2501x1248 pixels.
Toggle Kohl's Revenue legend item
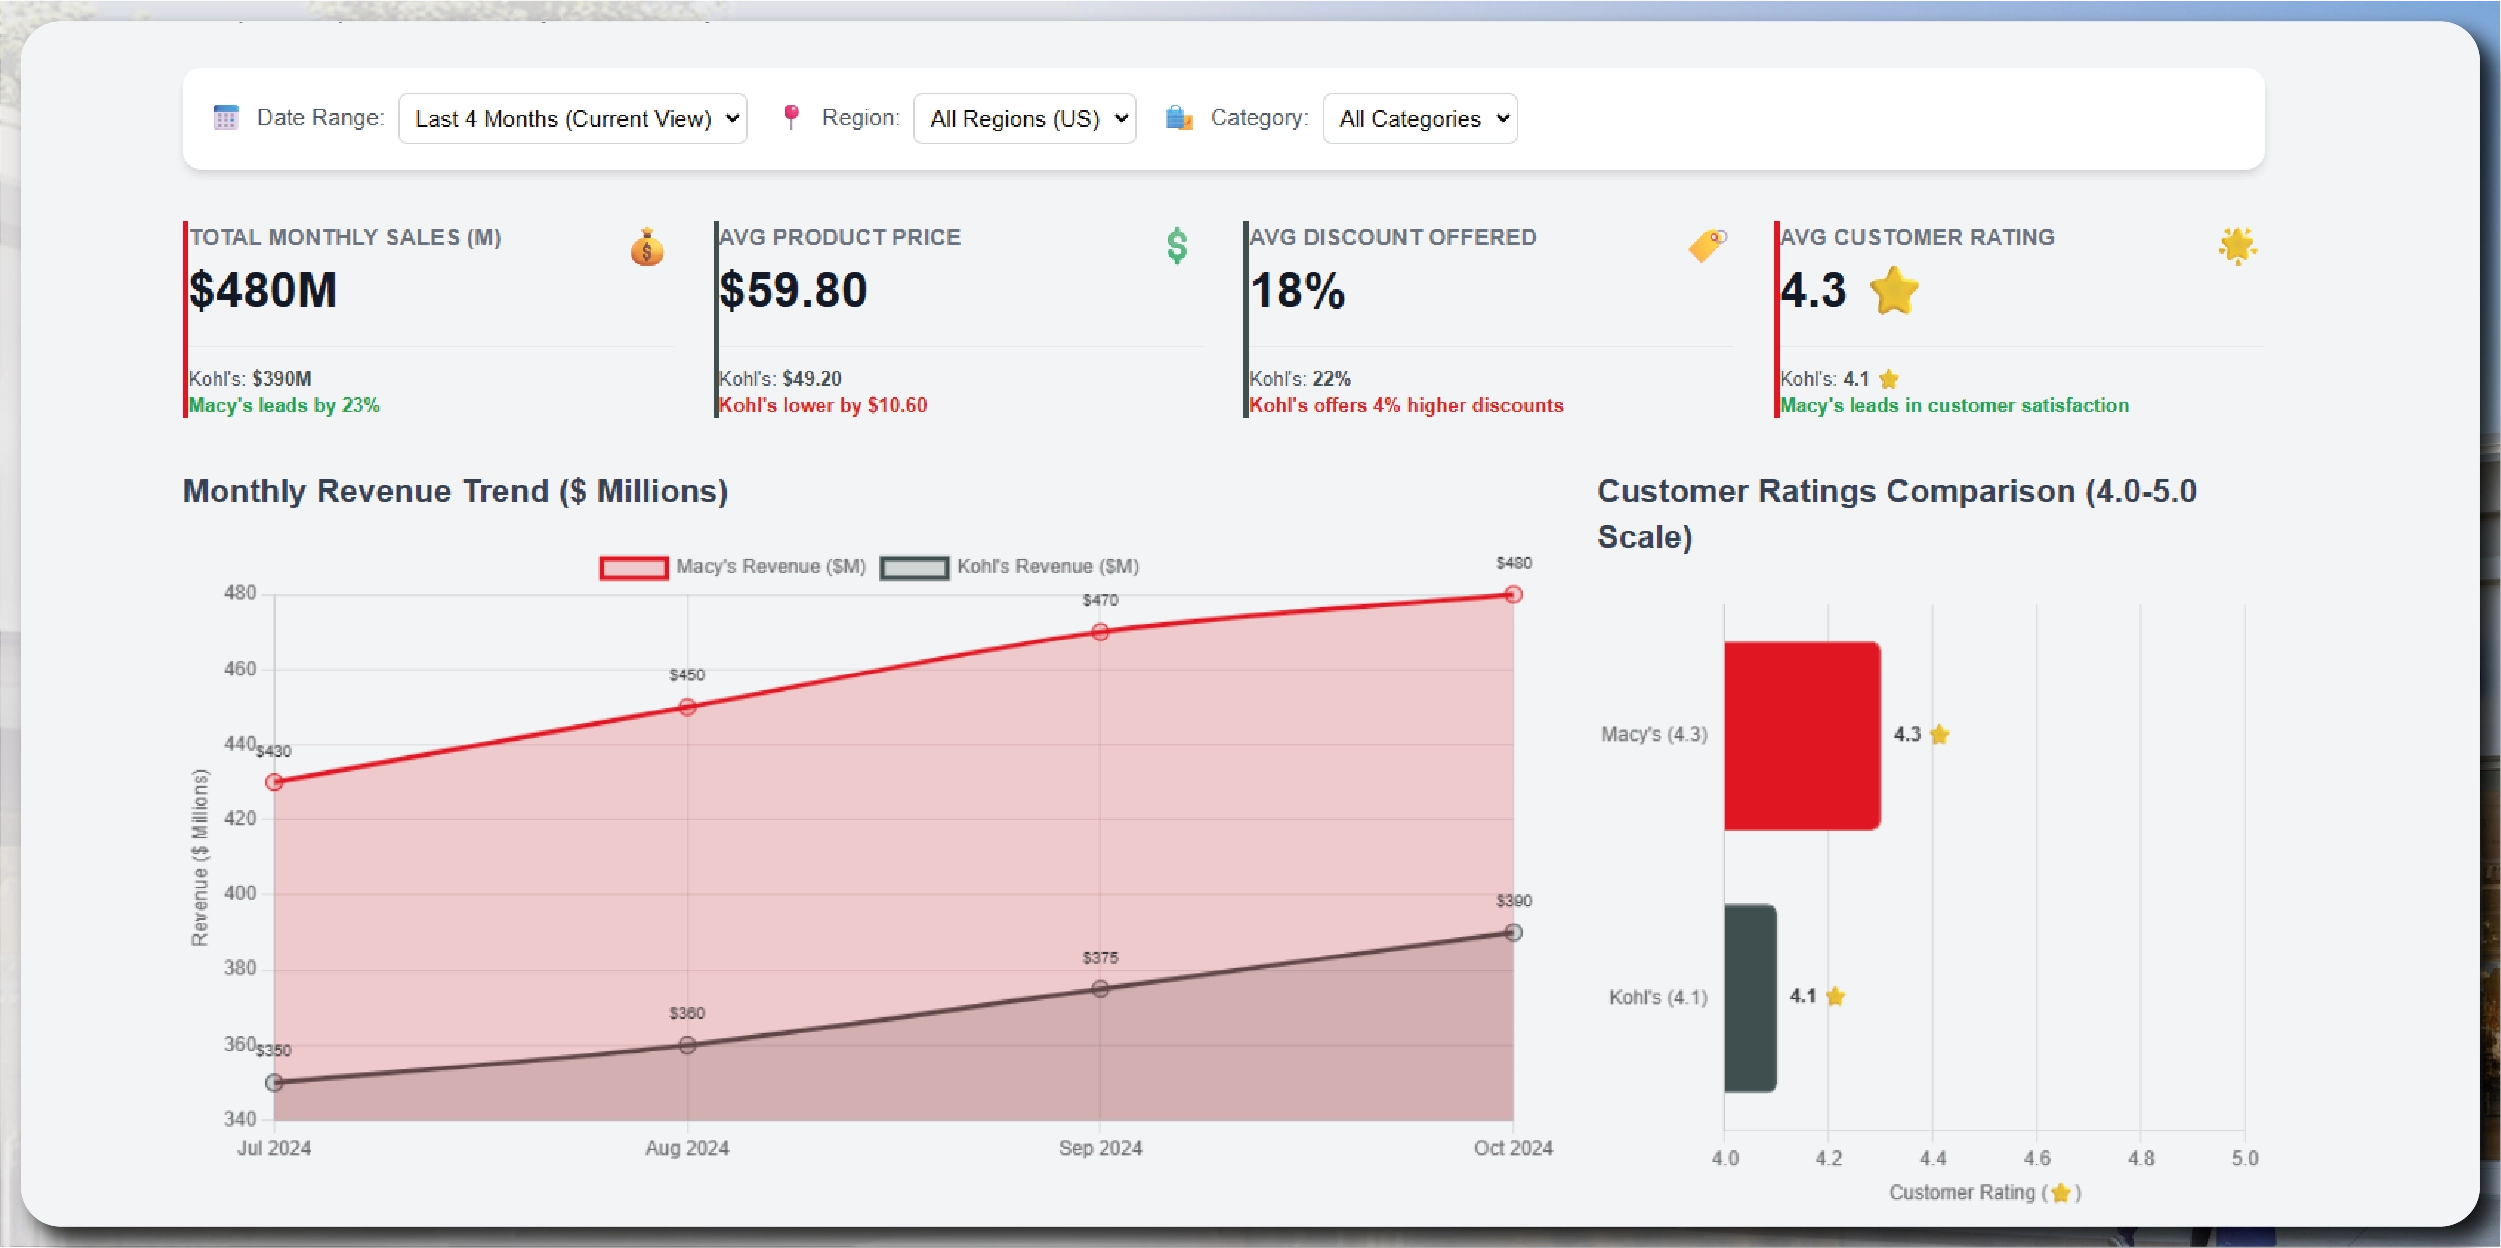click(x=1010, y=567)
